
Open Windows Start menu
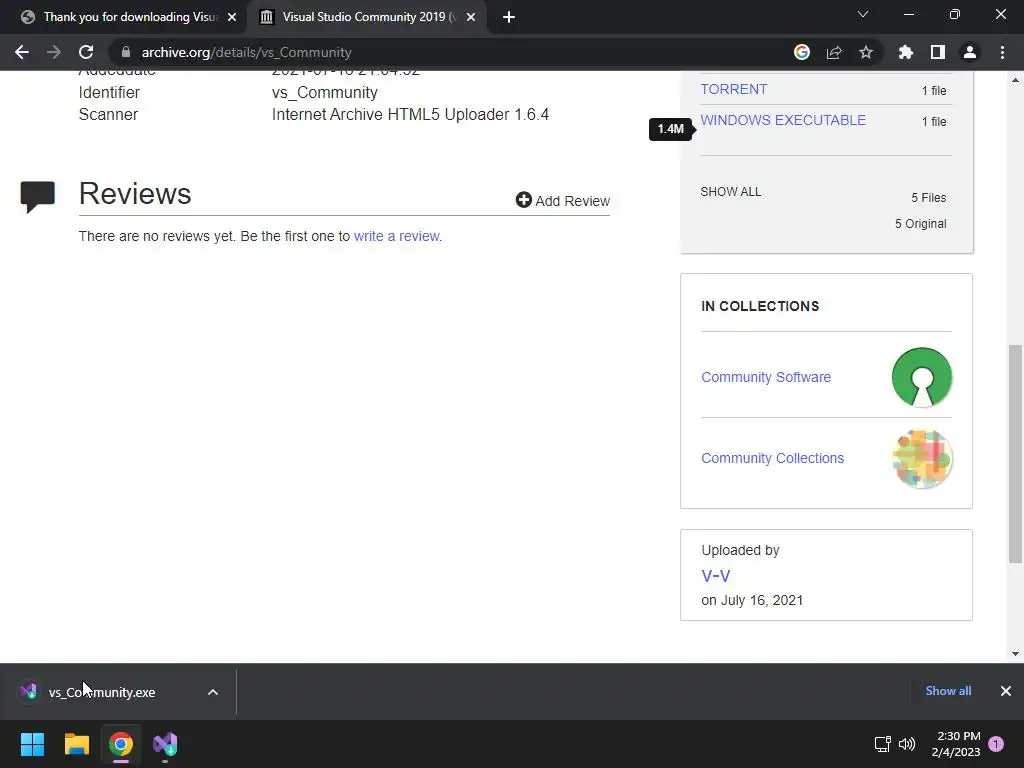32,744
